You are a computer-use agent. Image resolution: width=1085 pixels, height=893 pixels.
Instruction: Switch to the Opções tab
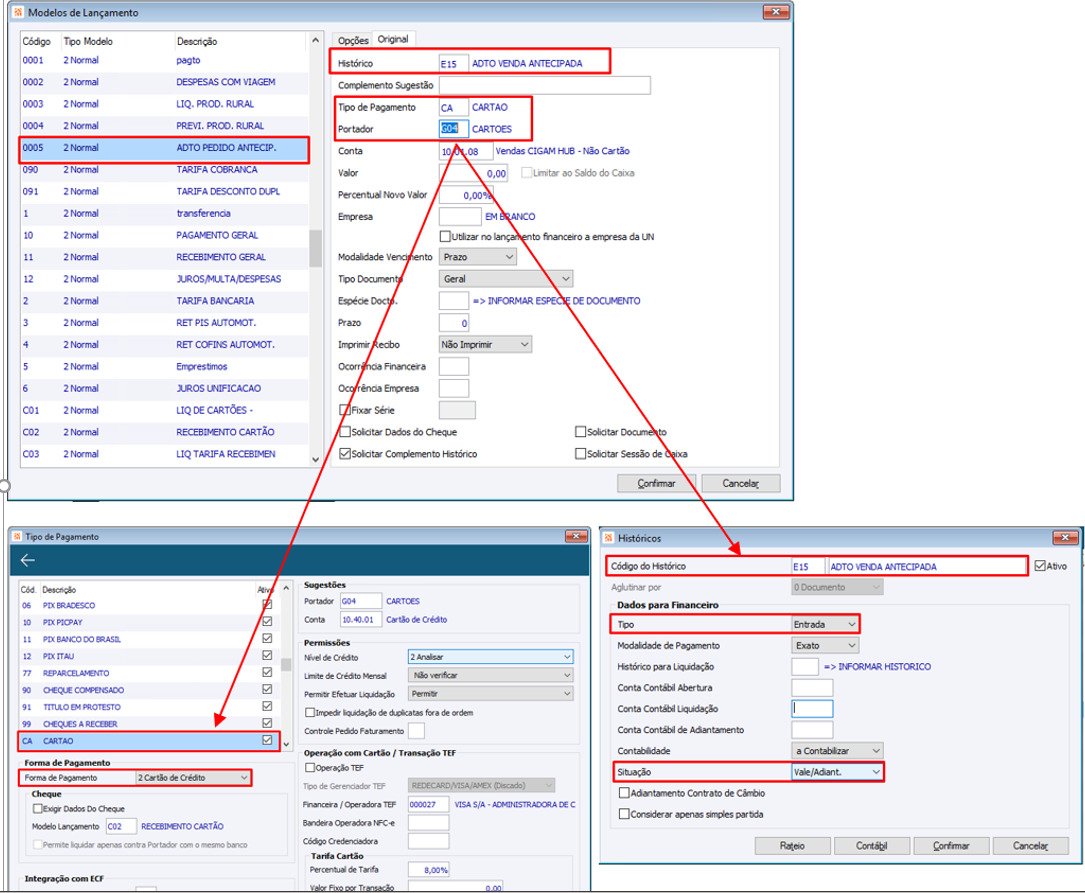(x=353, y=40)
